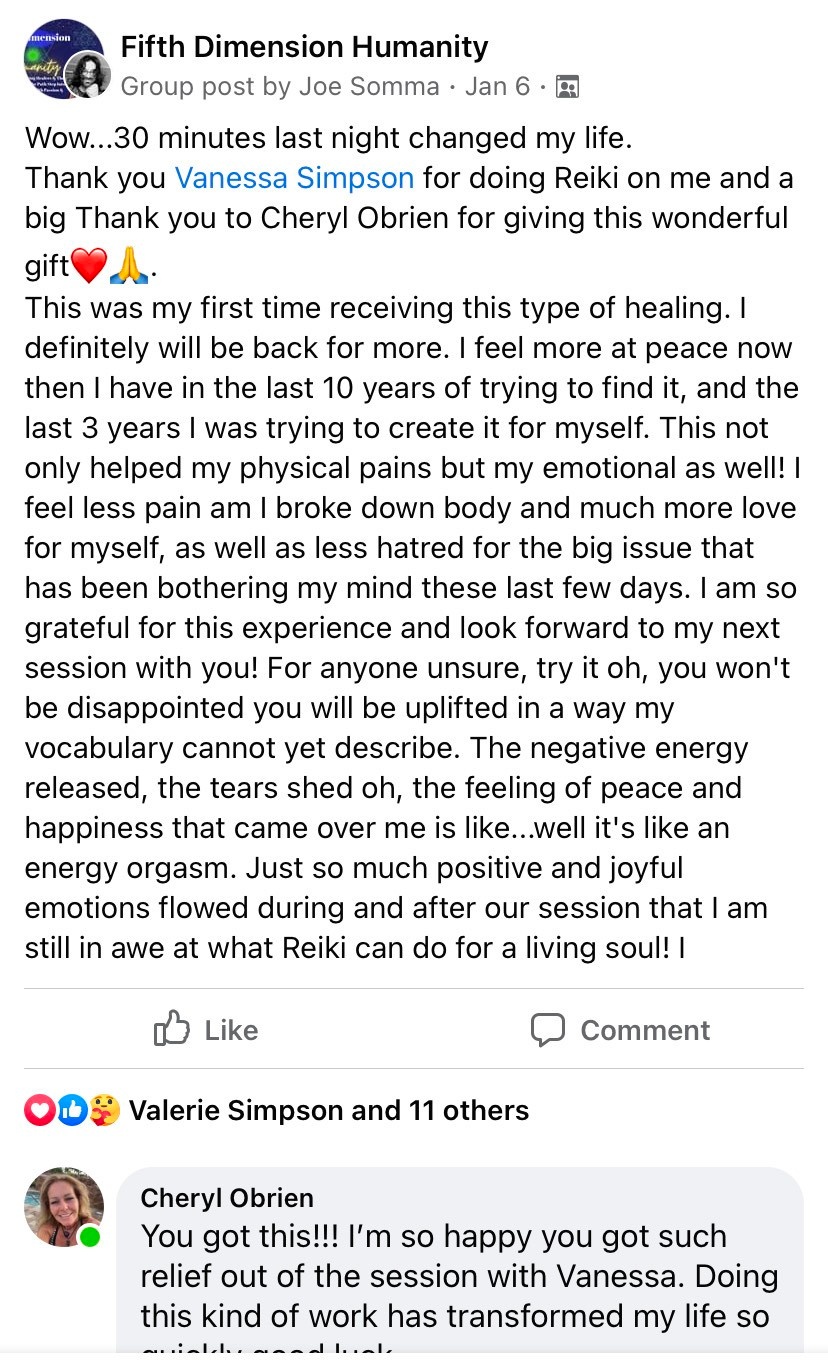Tap Joe Somma's small profile picture
The width and height of the screenshot is (828, 1364).
[x=87, y=74]
